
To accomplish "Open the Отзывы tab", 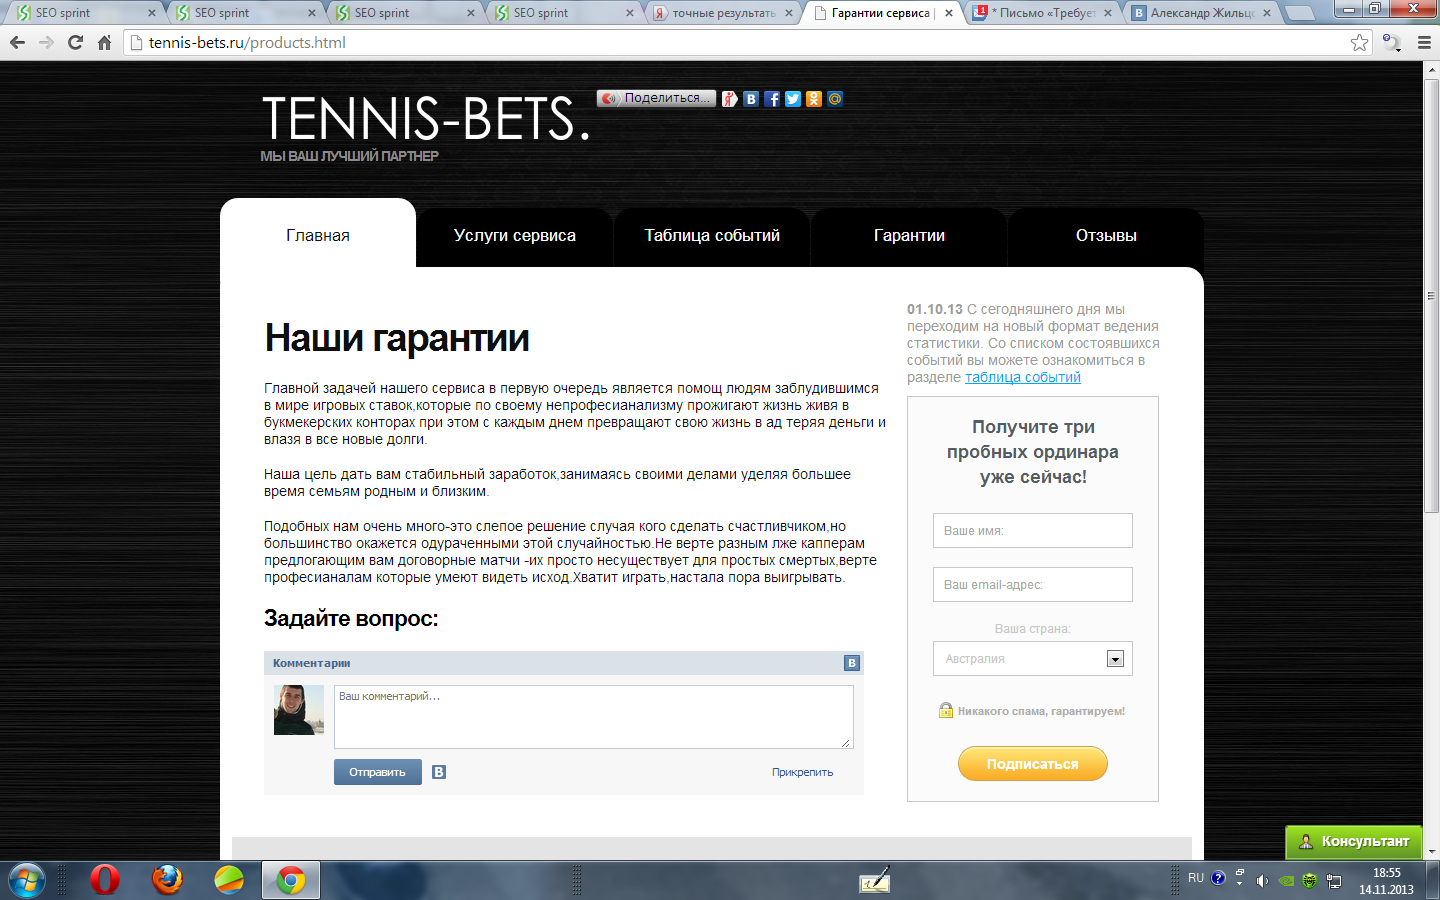I will [1106, 237].
